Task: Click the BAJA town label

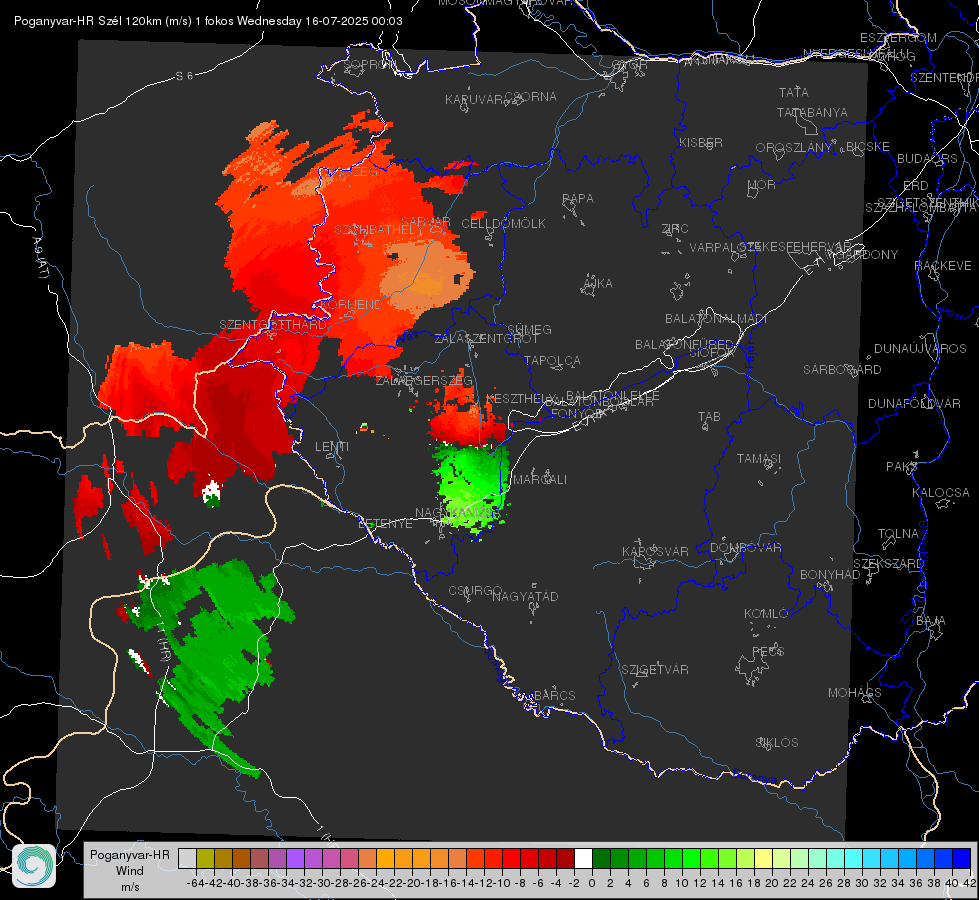Action: (931, 621)
